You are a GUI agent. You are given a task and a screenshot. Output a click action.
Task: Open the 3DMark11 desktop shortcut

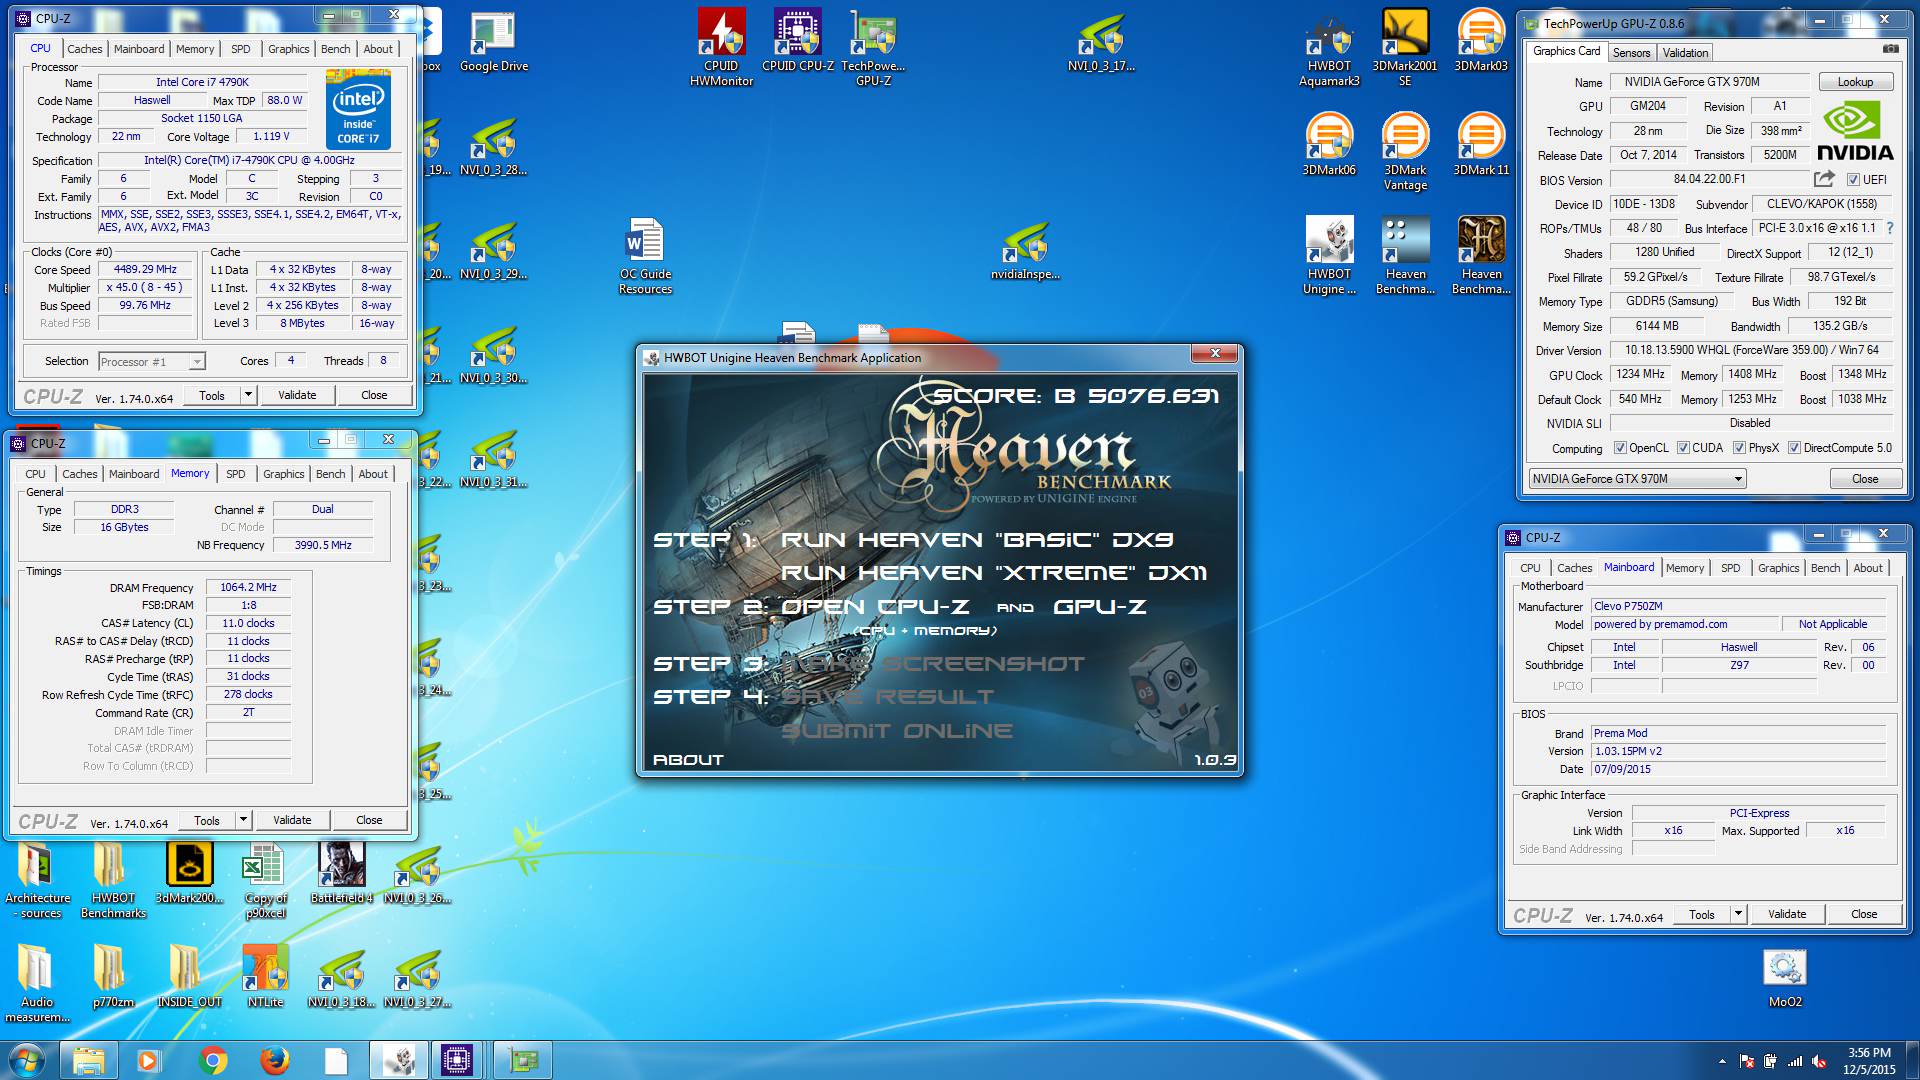(1481, 145)
